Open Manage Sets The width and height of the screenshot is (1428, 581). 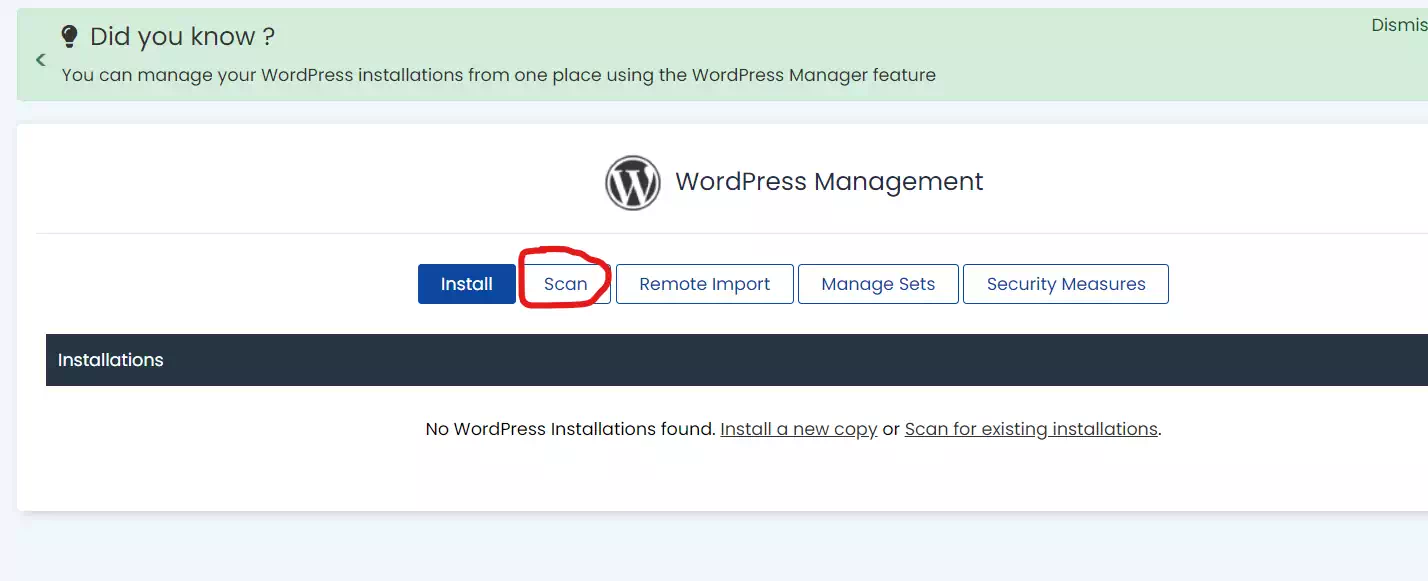coord(878,284)
